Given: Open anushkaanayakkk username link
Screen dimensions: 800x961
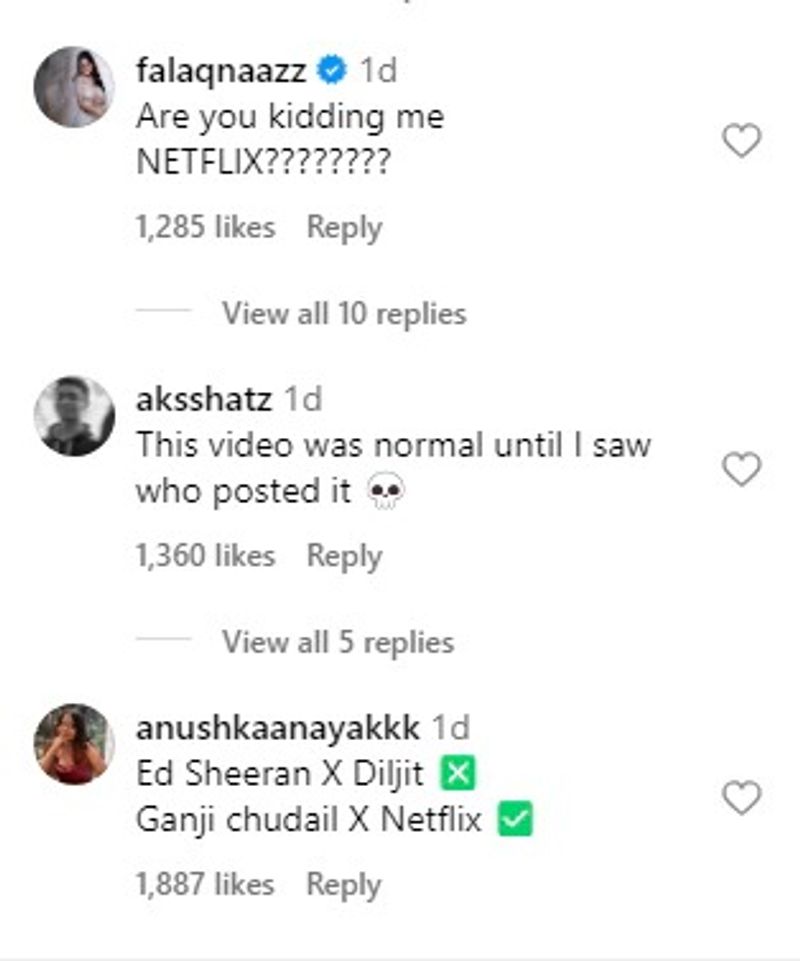Looking at the screenshot, I should 277,728.
